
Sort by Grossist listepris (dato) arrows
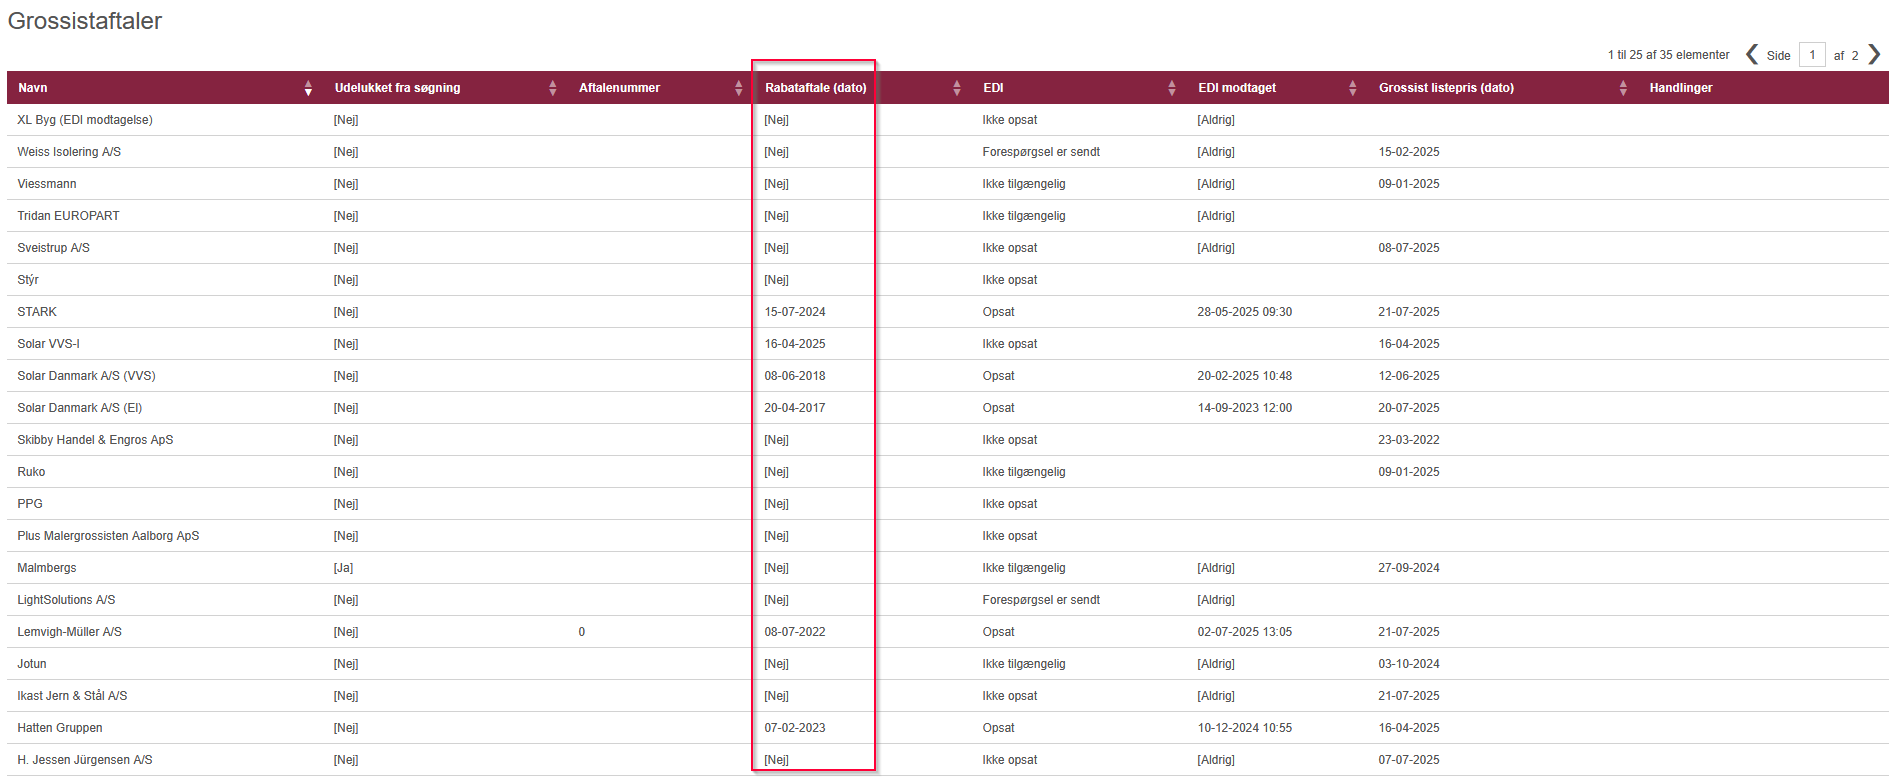[x=1622, y=88]
